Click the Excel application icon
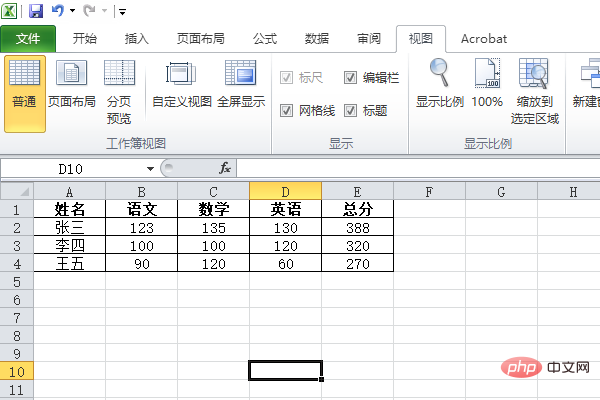600x400 pixels. pos(9,11)
